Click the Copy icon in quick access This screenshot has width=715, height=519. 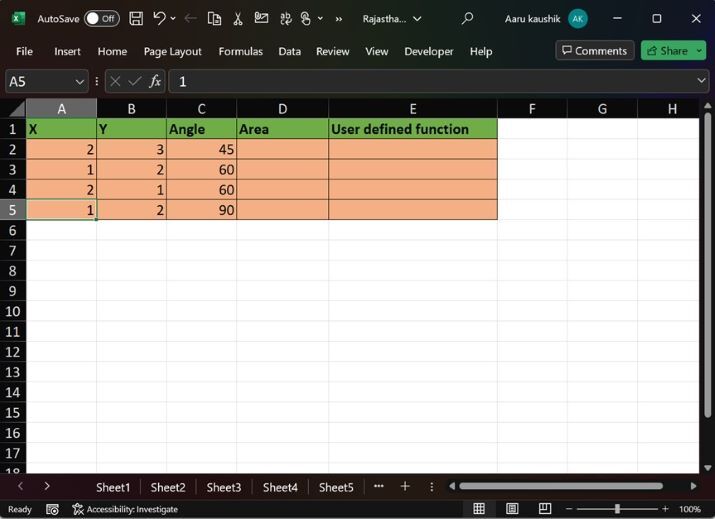point(214,19)
